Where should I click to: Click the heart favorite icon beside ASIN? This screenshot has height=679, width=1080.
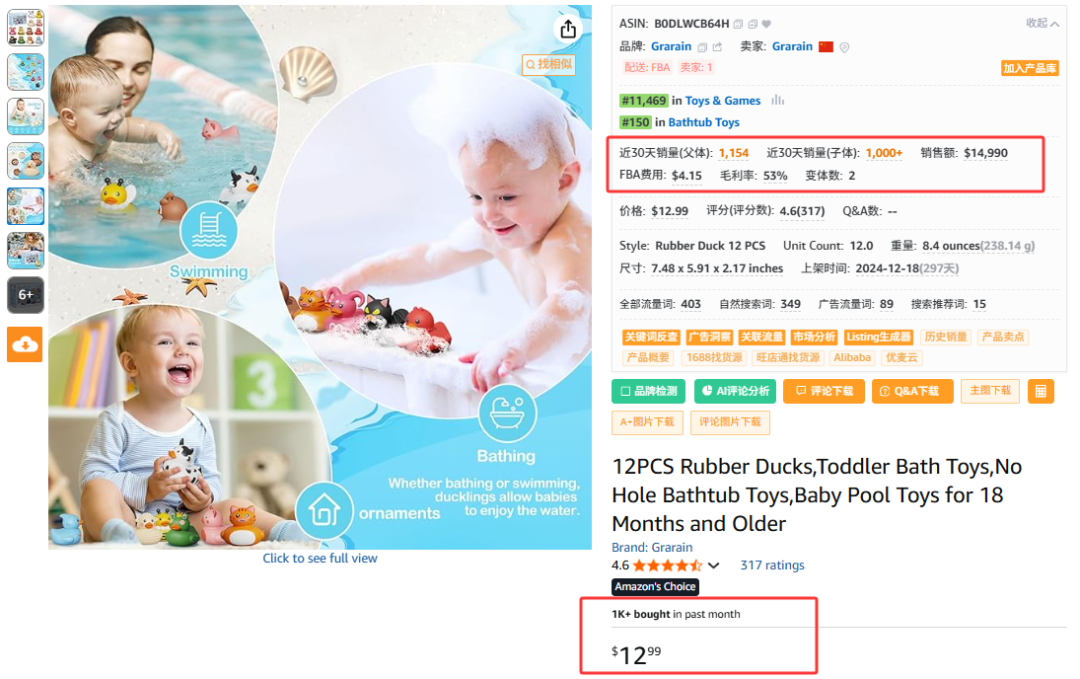coord(767,24)
